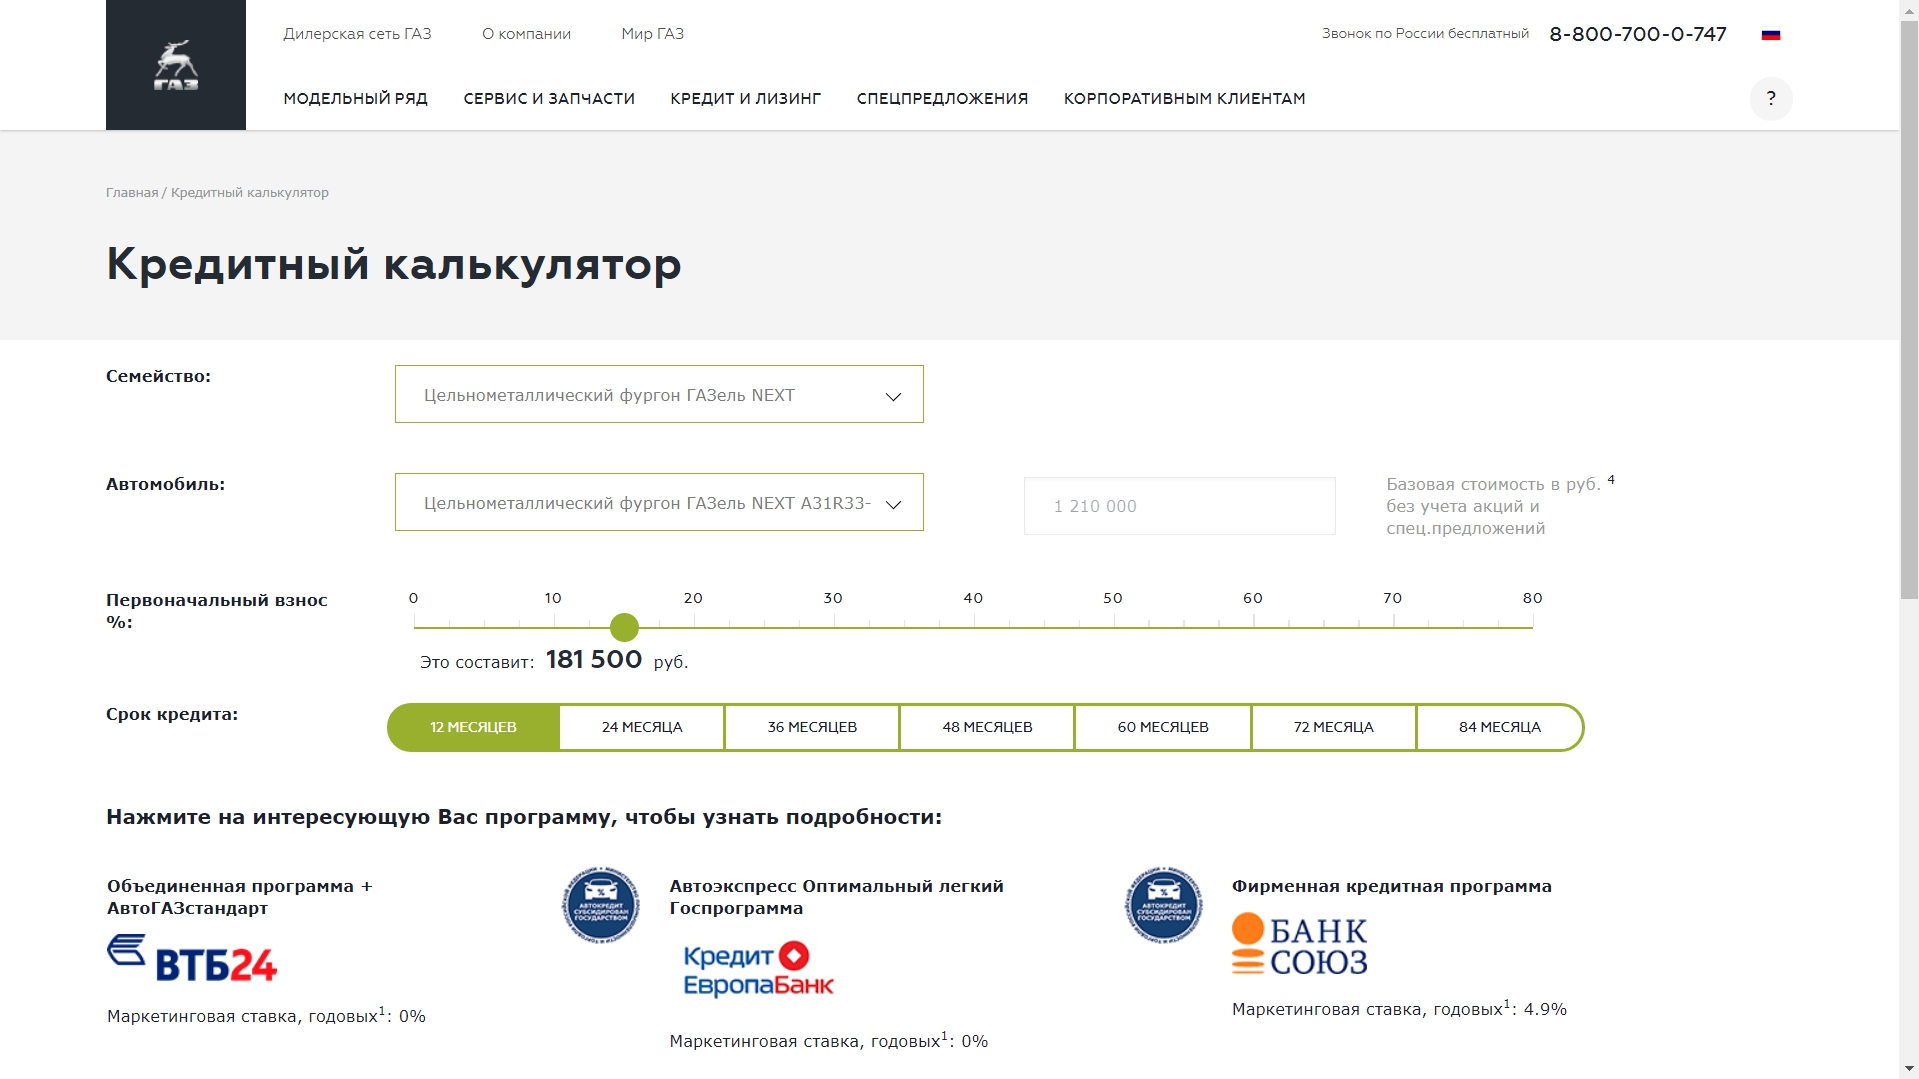The width and height of the screenshot is (1919, 1079).
Task: Open Сервис и запчасти menu
Action: pyautogui.click(x=549, y=98)
